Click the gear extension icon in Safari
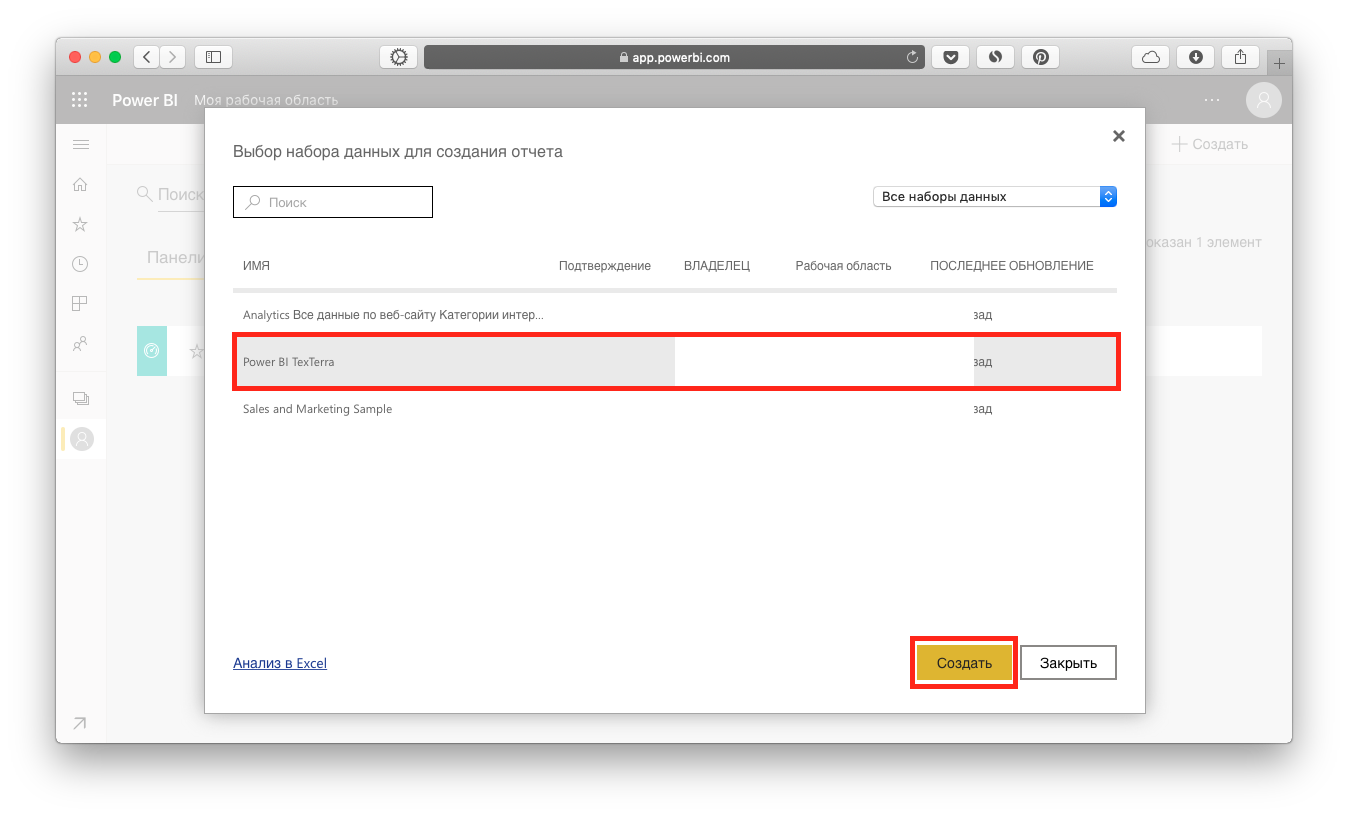Screen dimensions: 1348x817 coord(399,57)
